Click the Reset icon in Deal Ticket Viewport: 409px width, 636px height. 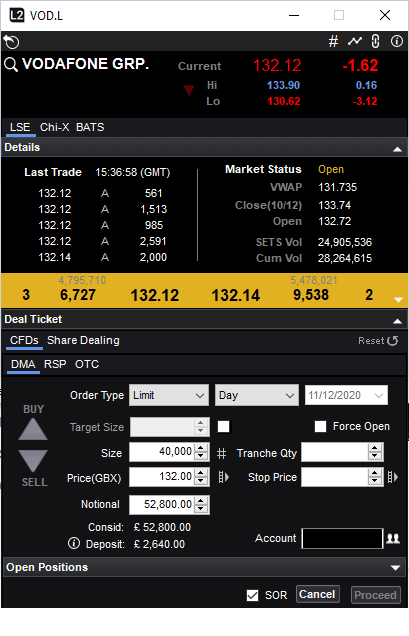(392, 341)
